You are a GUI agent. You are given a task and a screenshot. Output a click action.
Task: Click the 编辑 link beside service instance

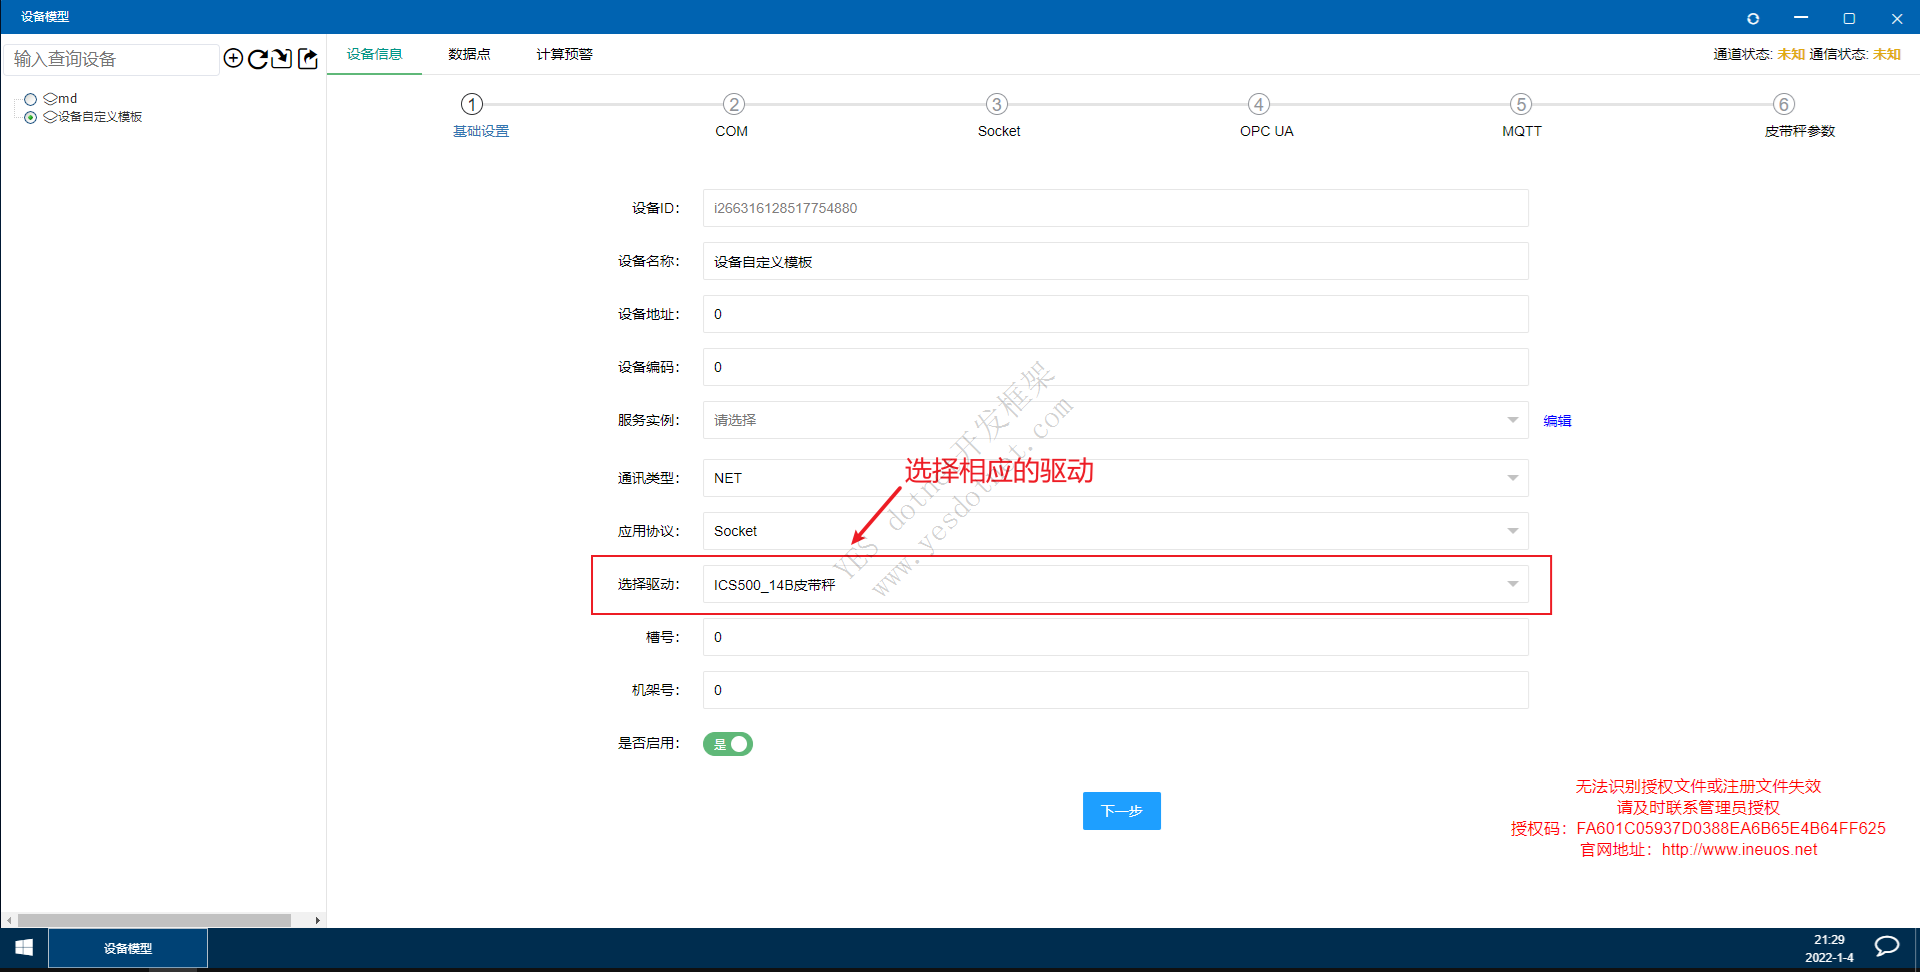tap(1557, 421)
